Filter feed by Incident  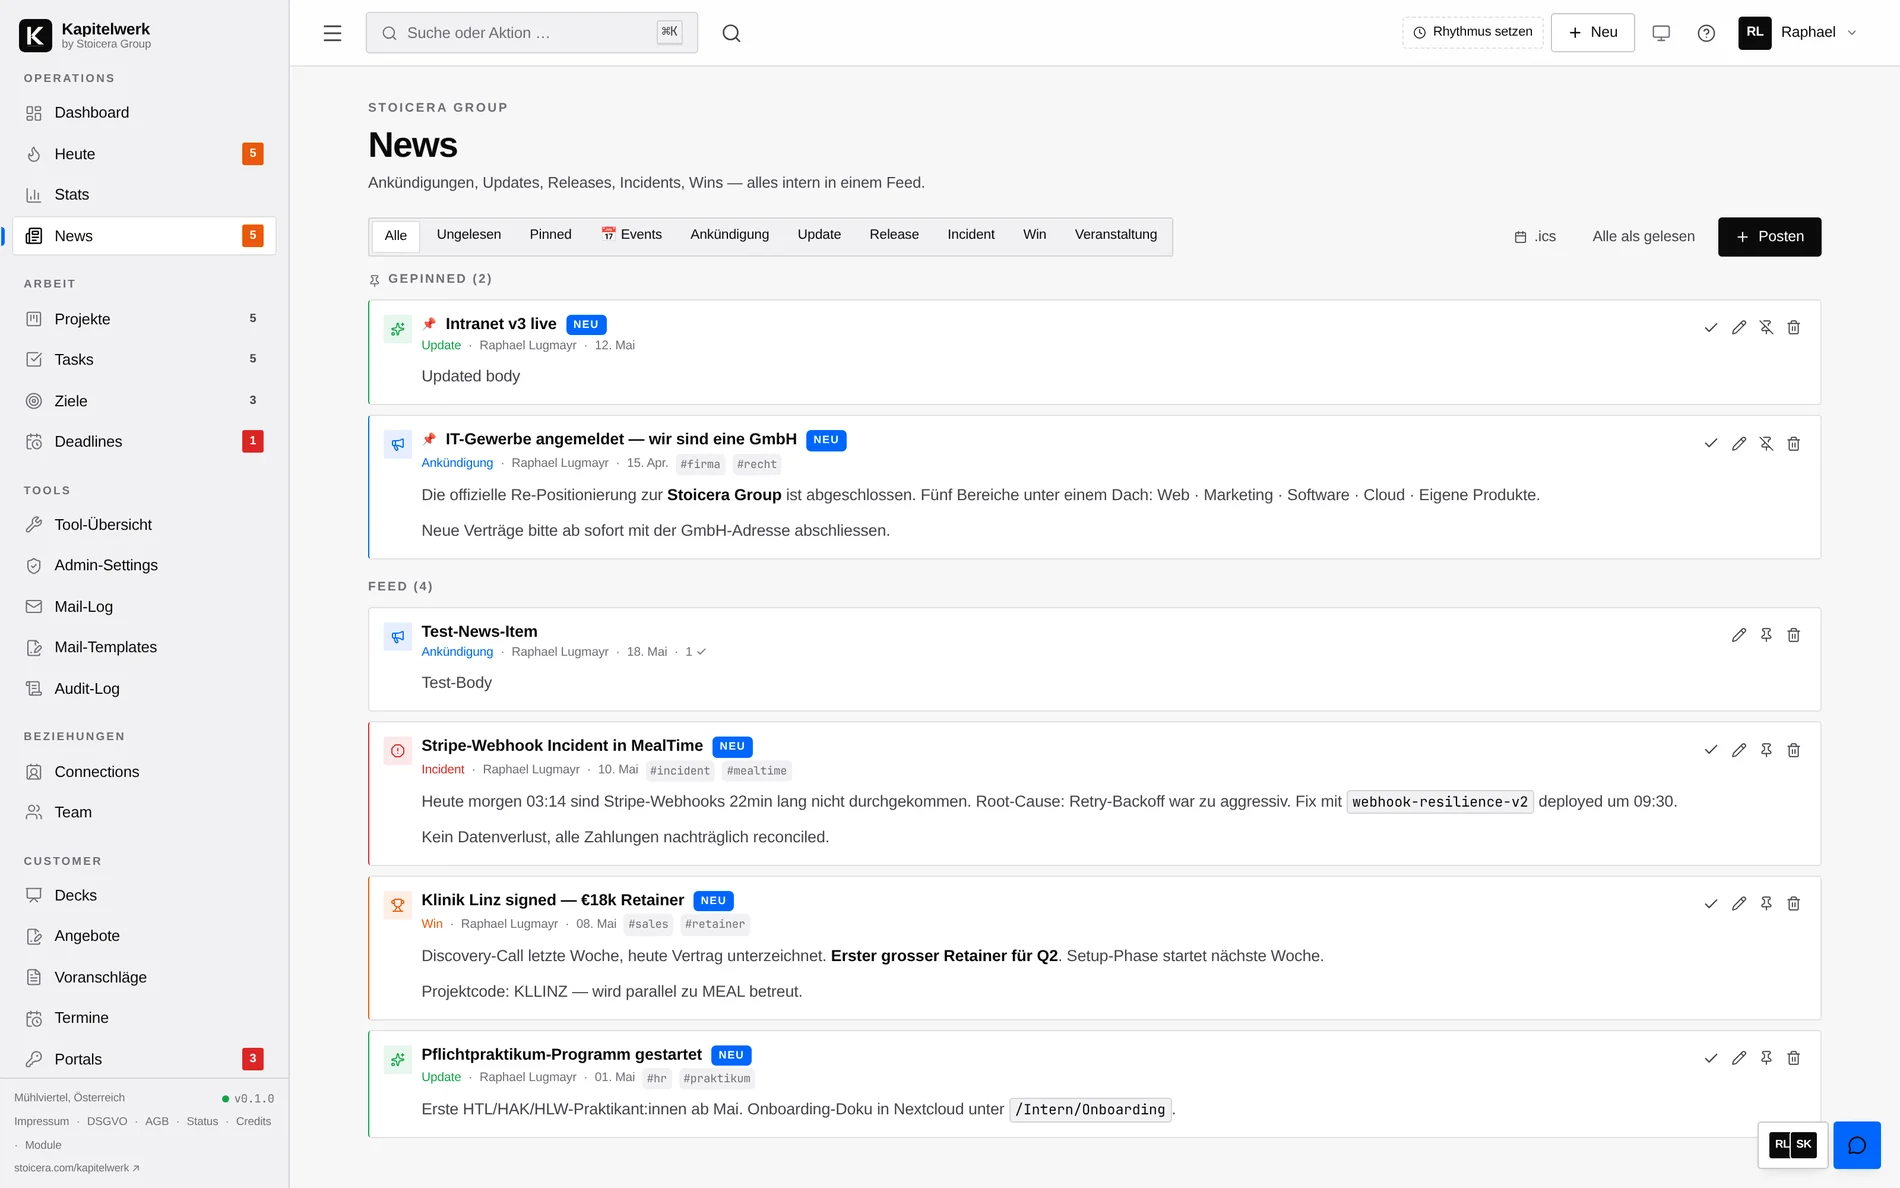[x=971, y=235]
